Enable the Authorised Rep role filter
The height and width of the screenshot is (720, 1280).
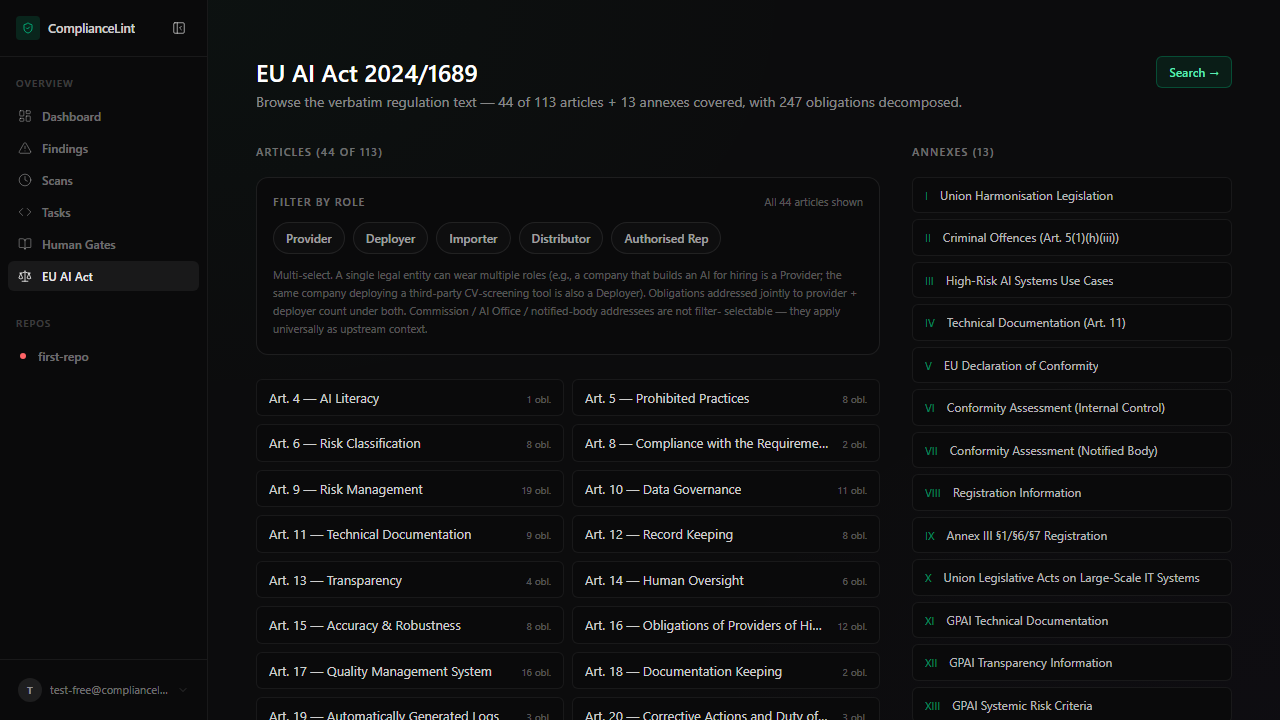pyautogui.click(x=666, y=239)
